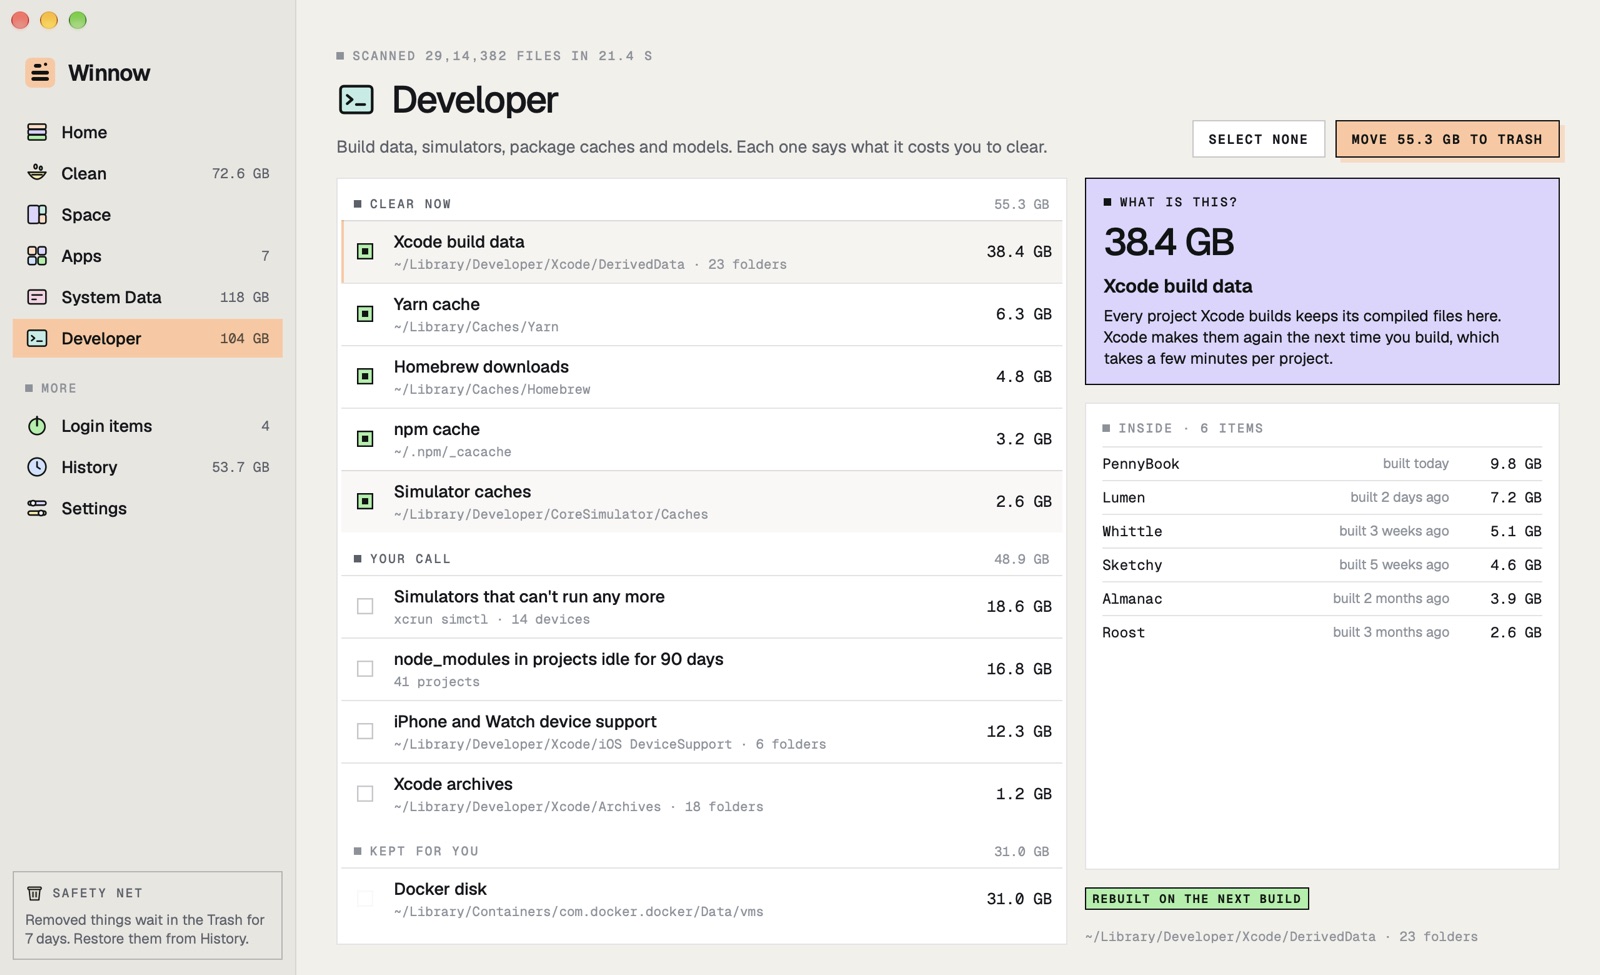Image resolution: width=1600 pixels, height=975 pixels.
Task: Click the System Data icon in sidebar
Action: [37, 297]
